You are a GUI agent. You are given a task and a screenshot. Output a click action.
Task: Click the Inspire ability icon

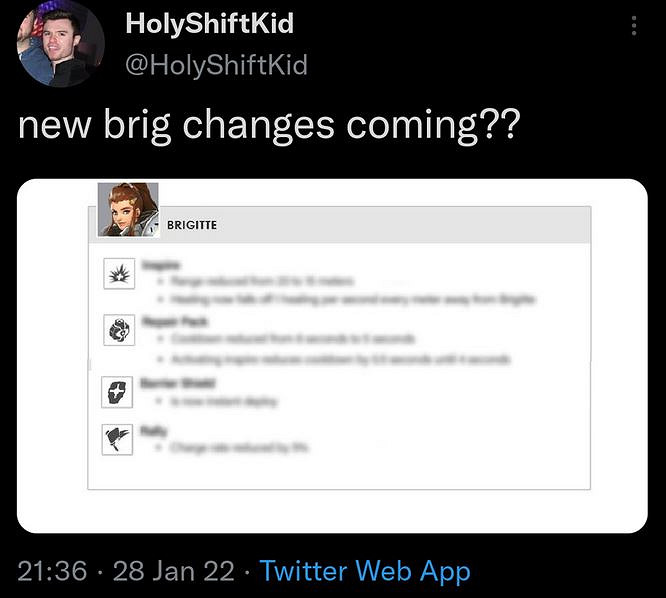tap(118, 273)
